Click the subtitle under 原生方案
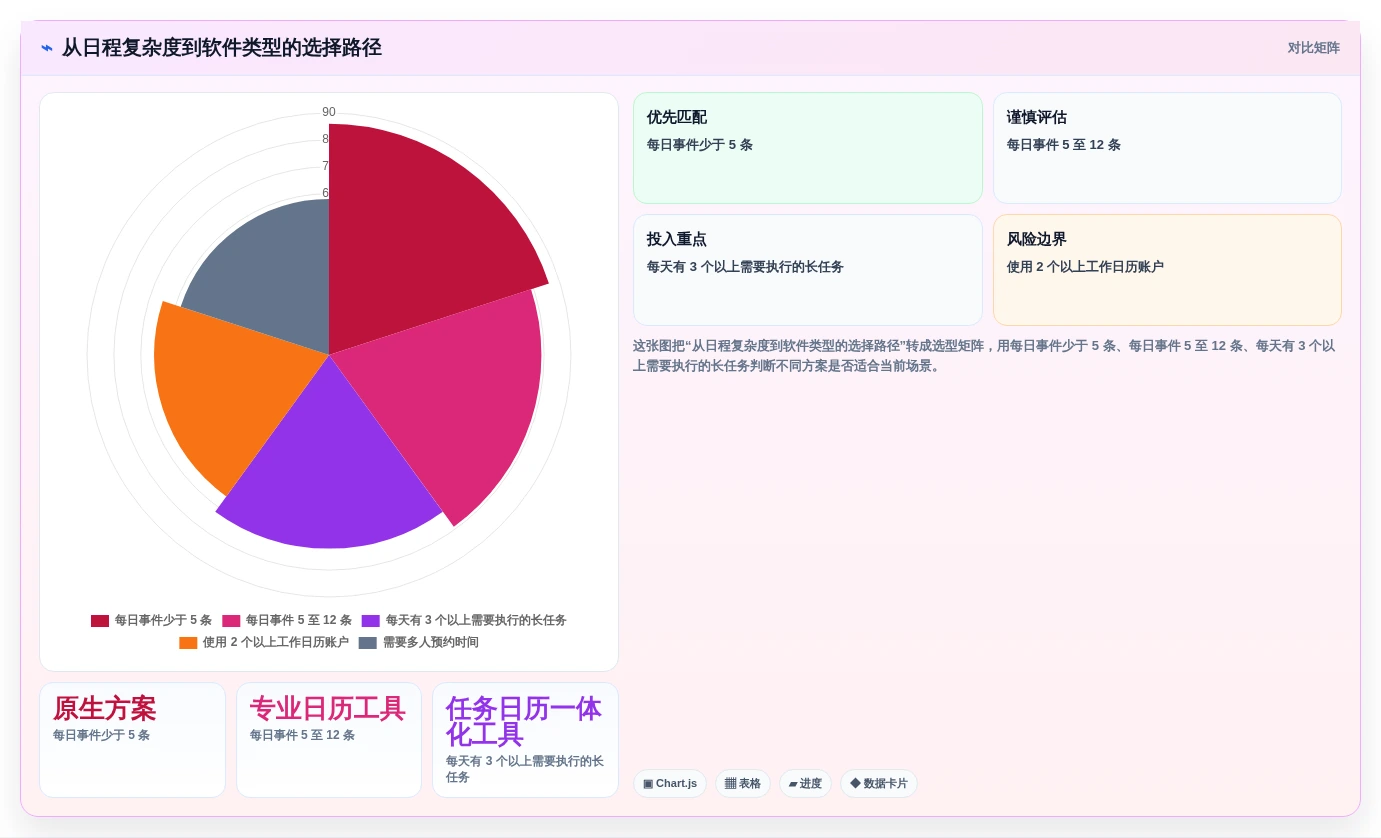This screenshot has width=1381, height=838. 101,735
